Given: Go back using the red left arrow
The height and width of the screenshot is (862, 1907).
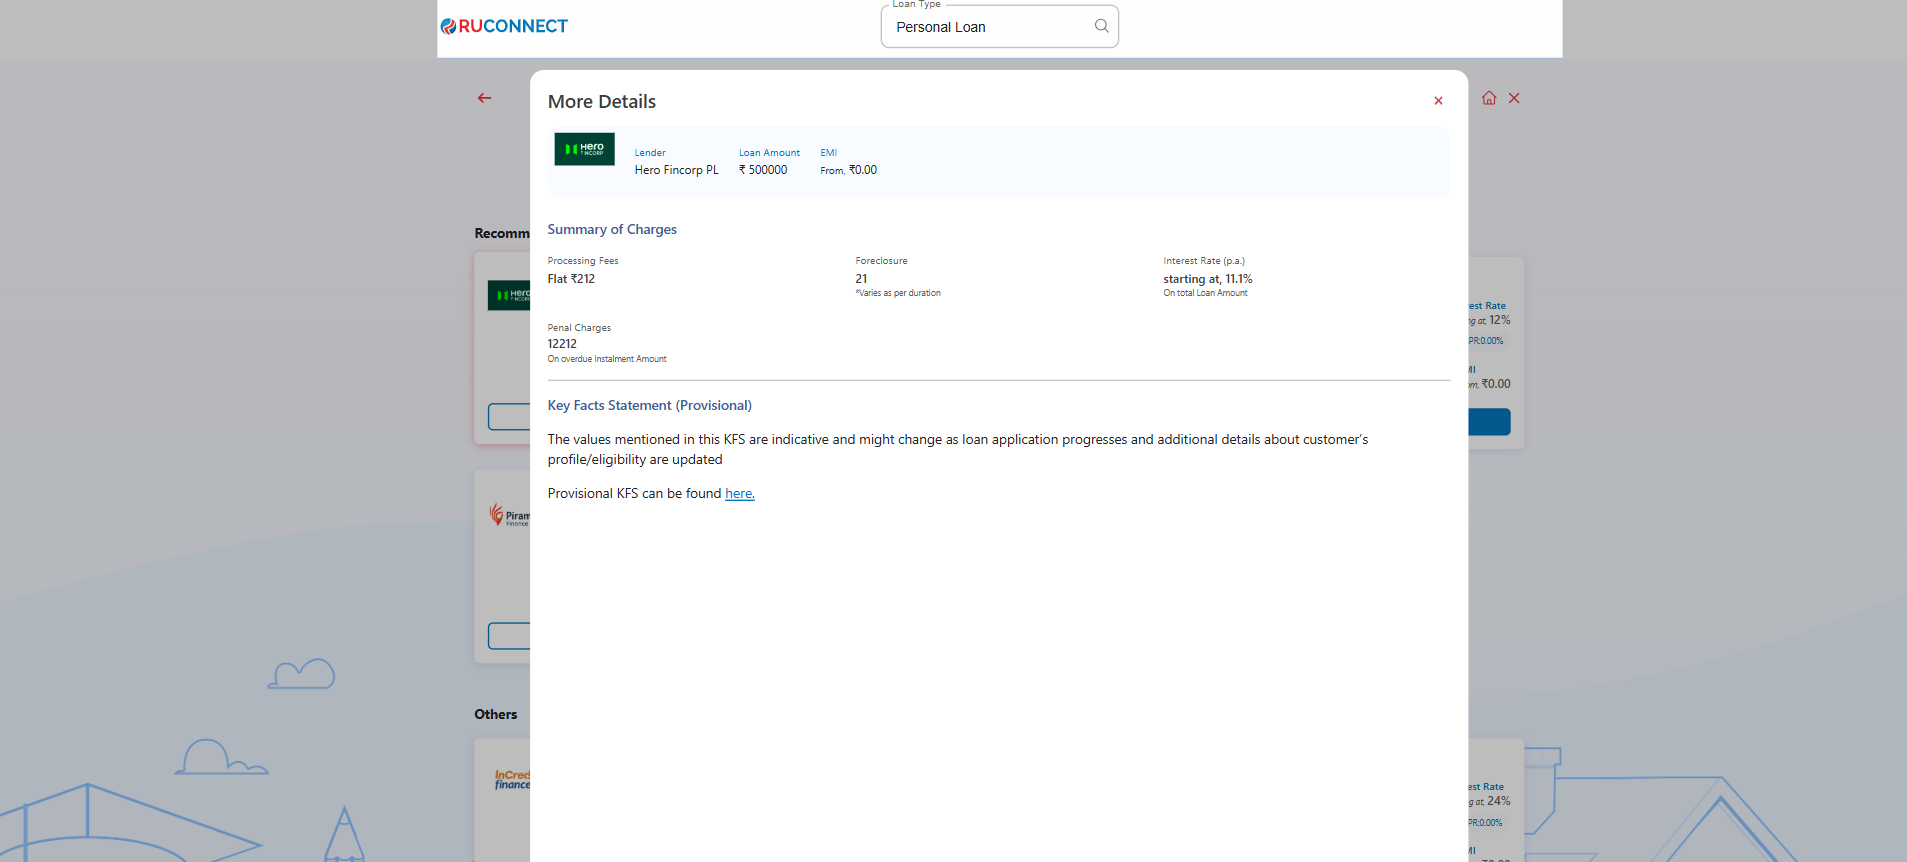Looking at the screenshot, I should click(485, 98).
